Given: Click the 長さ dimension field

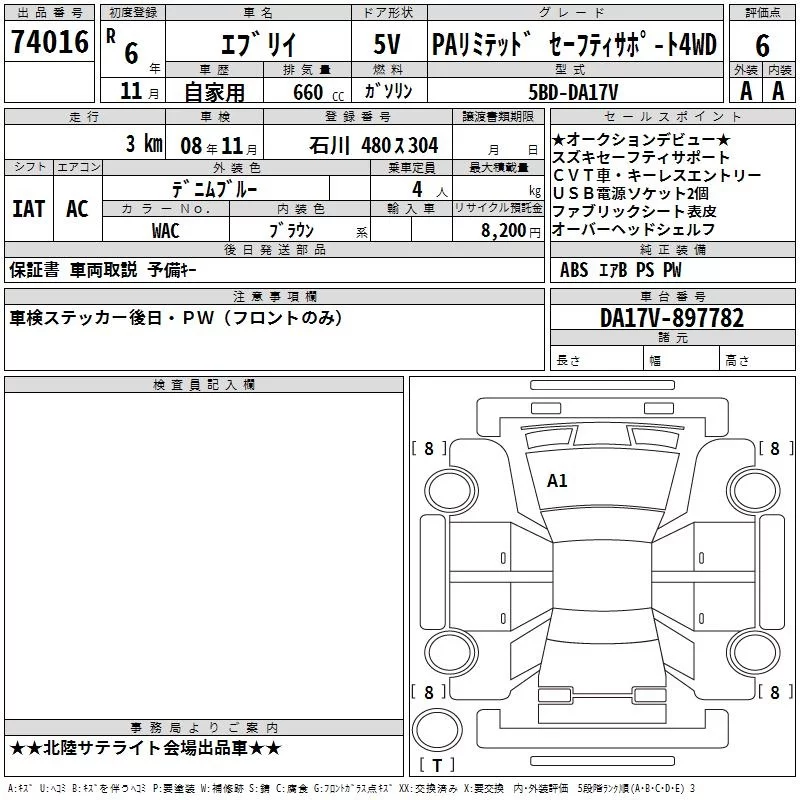Looking at the screenshot, I should [x=596, y=358].
